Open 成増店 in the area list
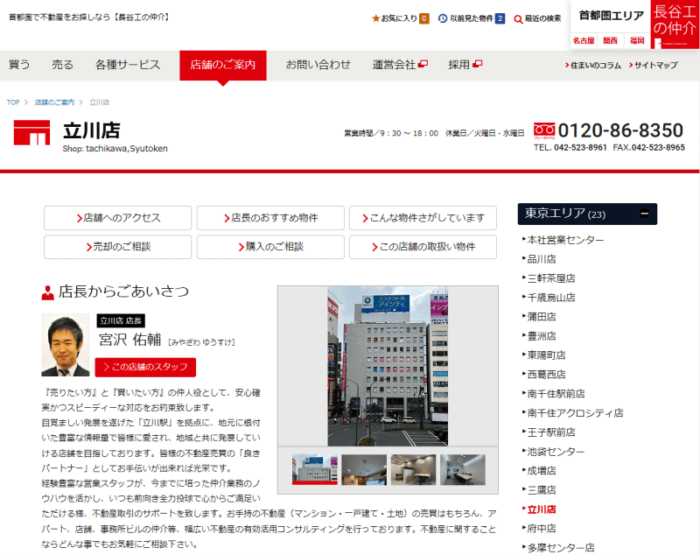 click(x=541, y=471)
